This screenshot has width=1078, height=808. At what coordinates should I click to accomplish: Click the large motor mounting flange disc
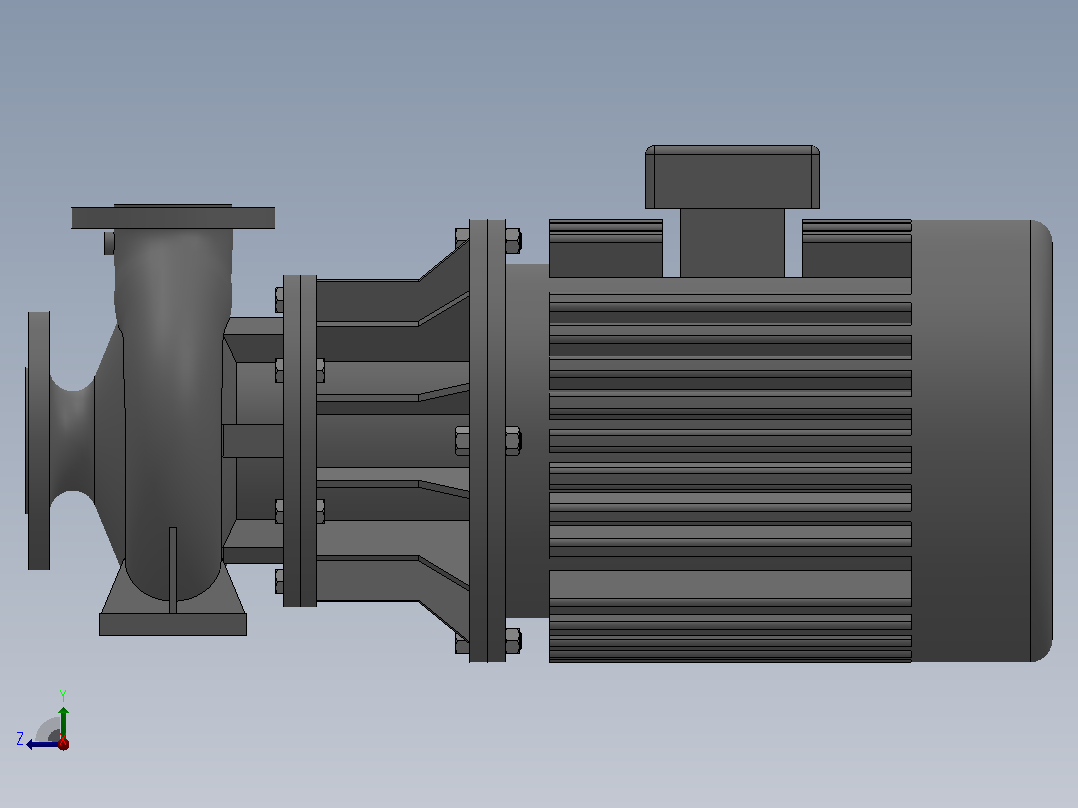pos(487,441)
